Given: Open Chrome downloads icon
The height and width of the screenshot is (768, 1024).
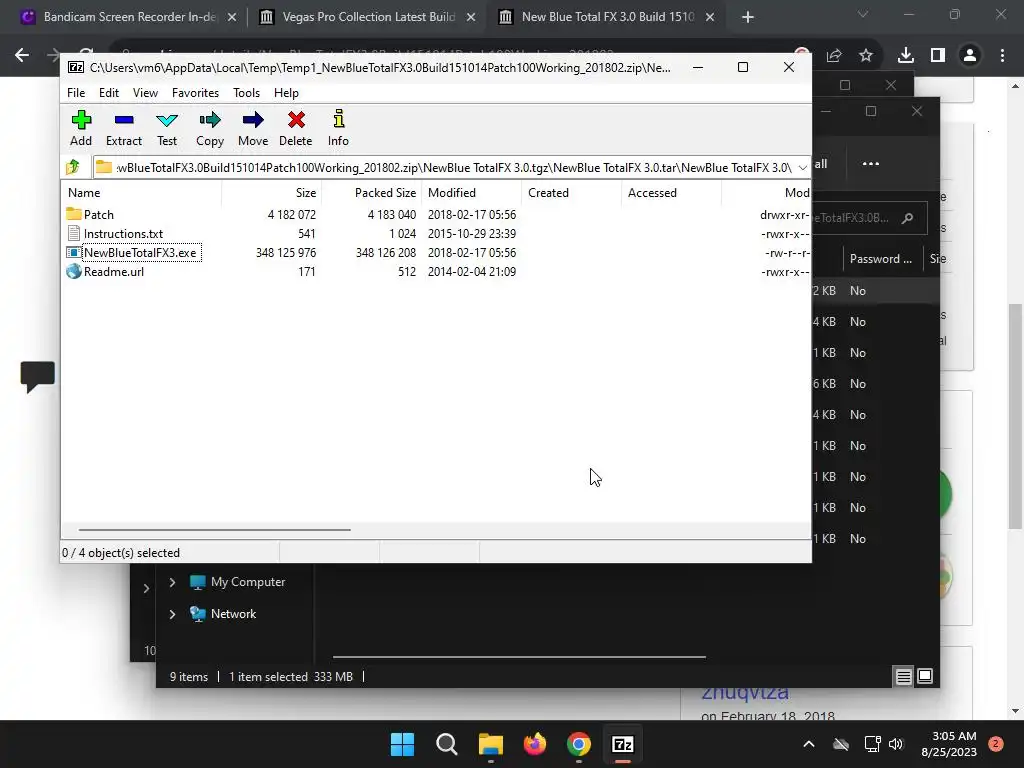Looking at the screenshot, I should point(906,56).
